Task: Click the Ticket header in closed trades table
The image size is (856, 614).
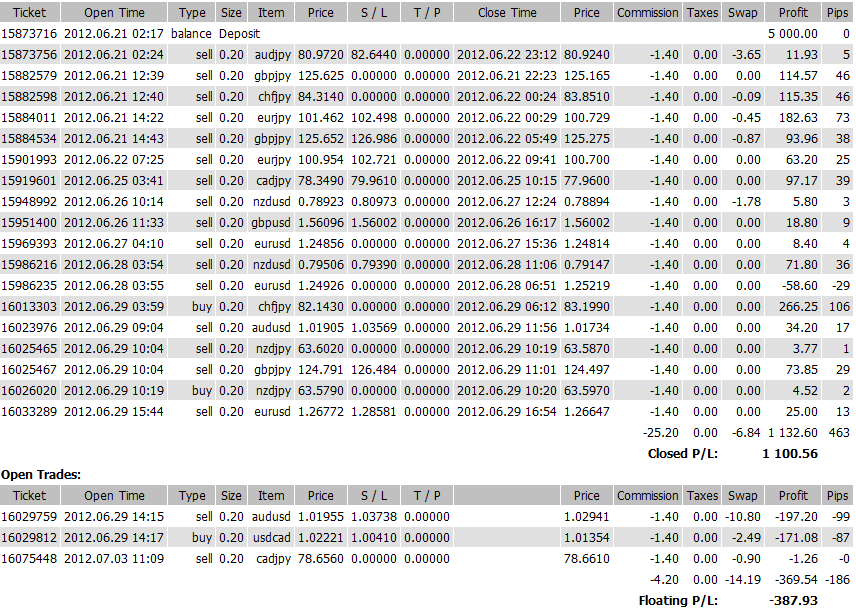Action: (29, 13)
